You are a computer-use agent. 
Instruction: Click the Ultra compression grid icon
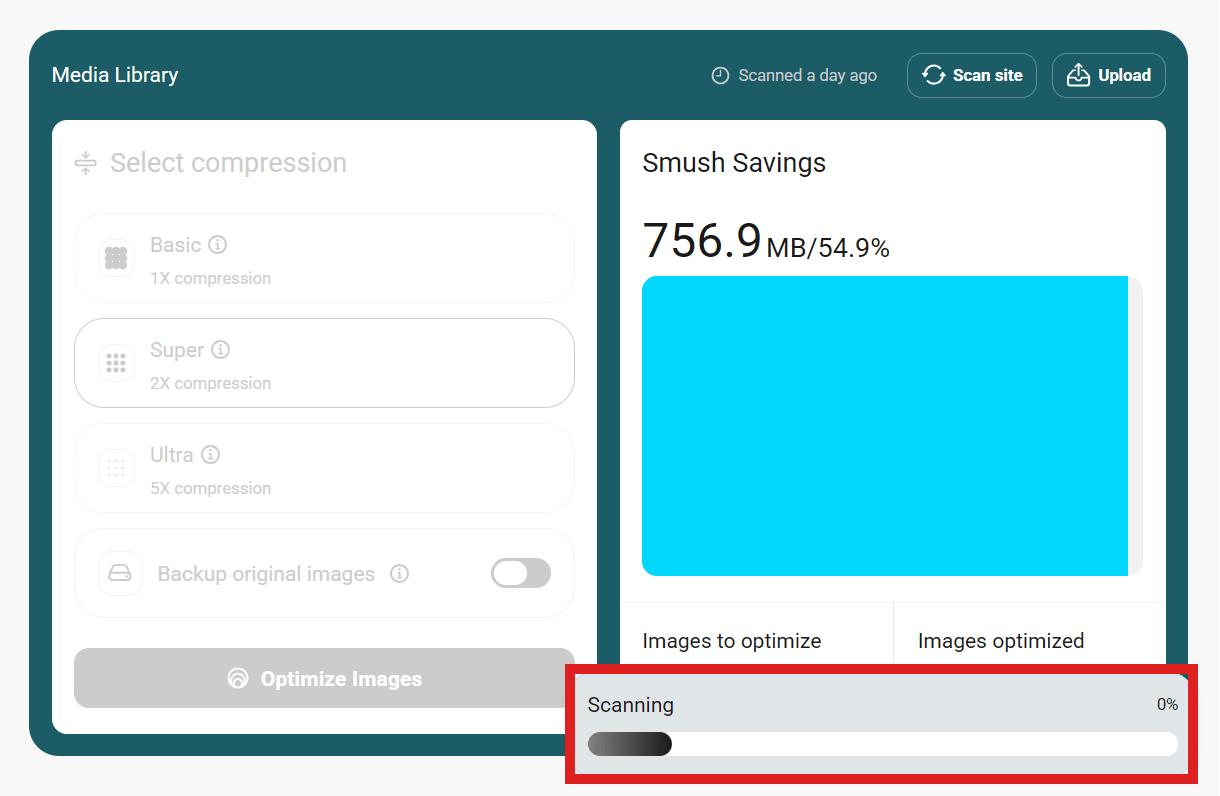pyautogui.click(x=116, y=468)
